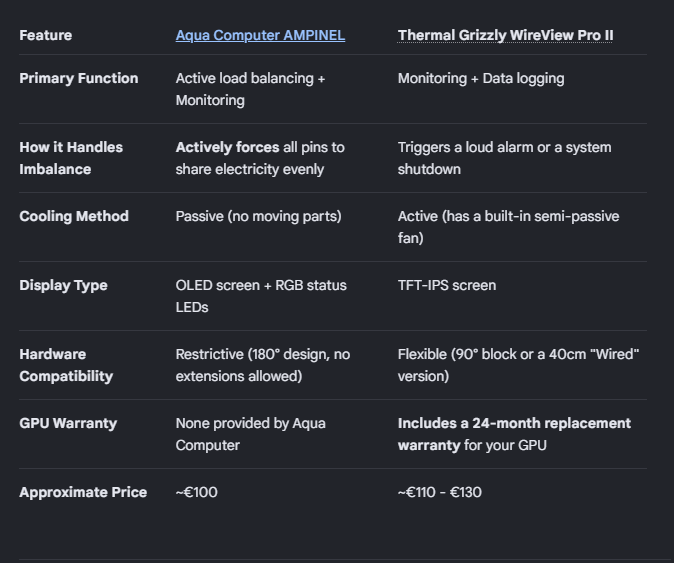Select the 'Passive (no moving parts)' cell
This screenshot has height=563, width=674.
[258, 216]
